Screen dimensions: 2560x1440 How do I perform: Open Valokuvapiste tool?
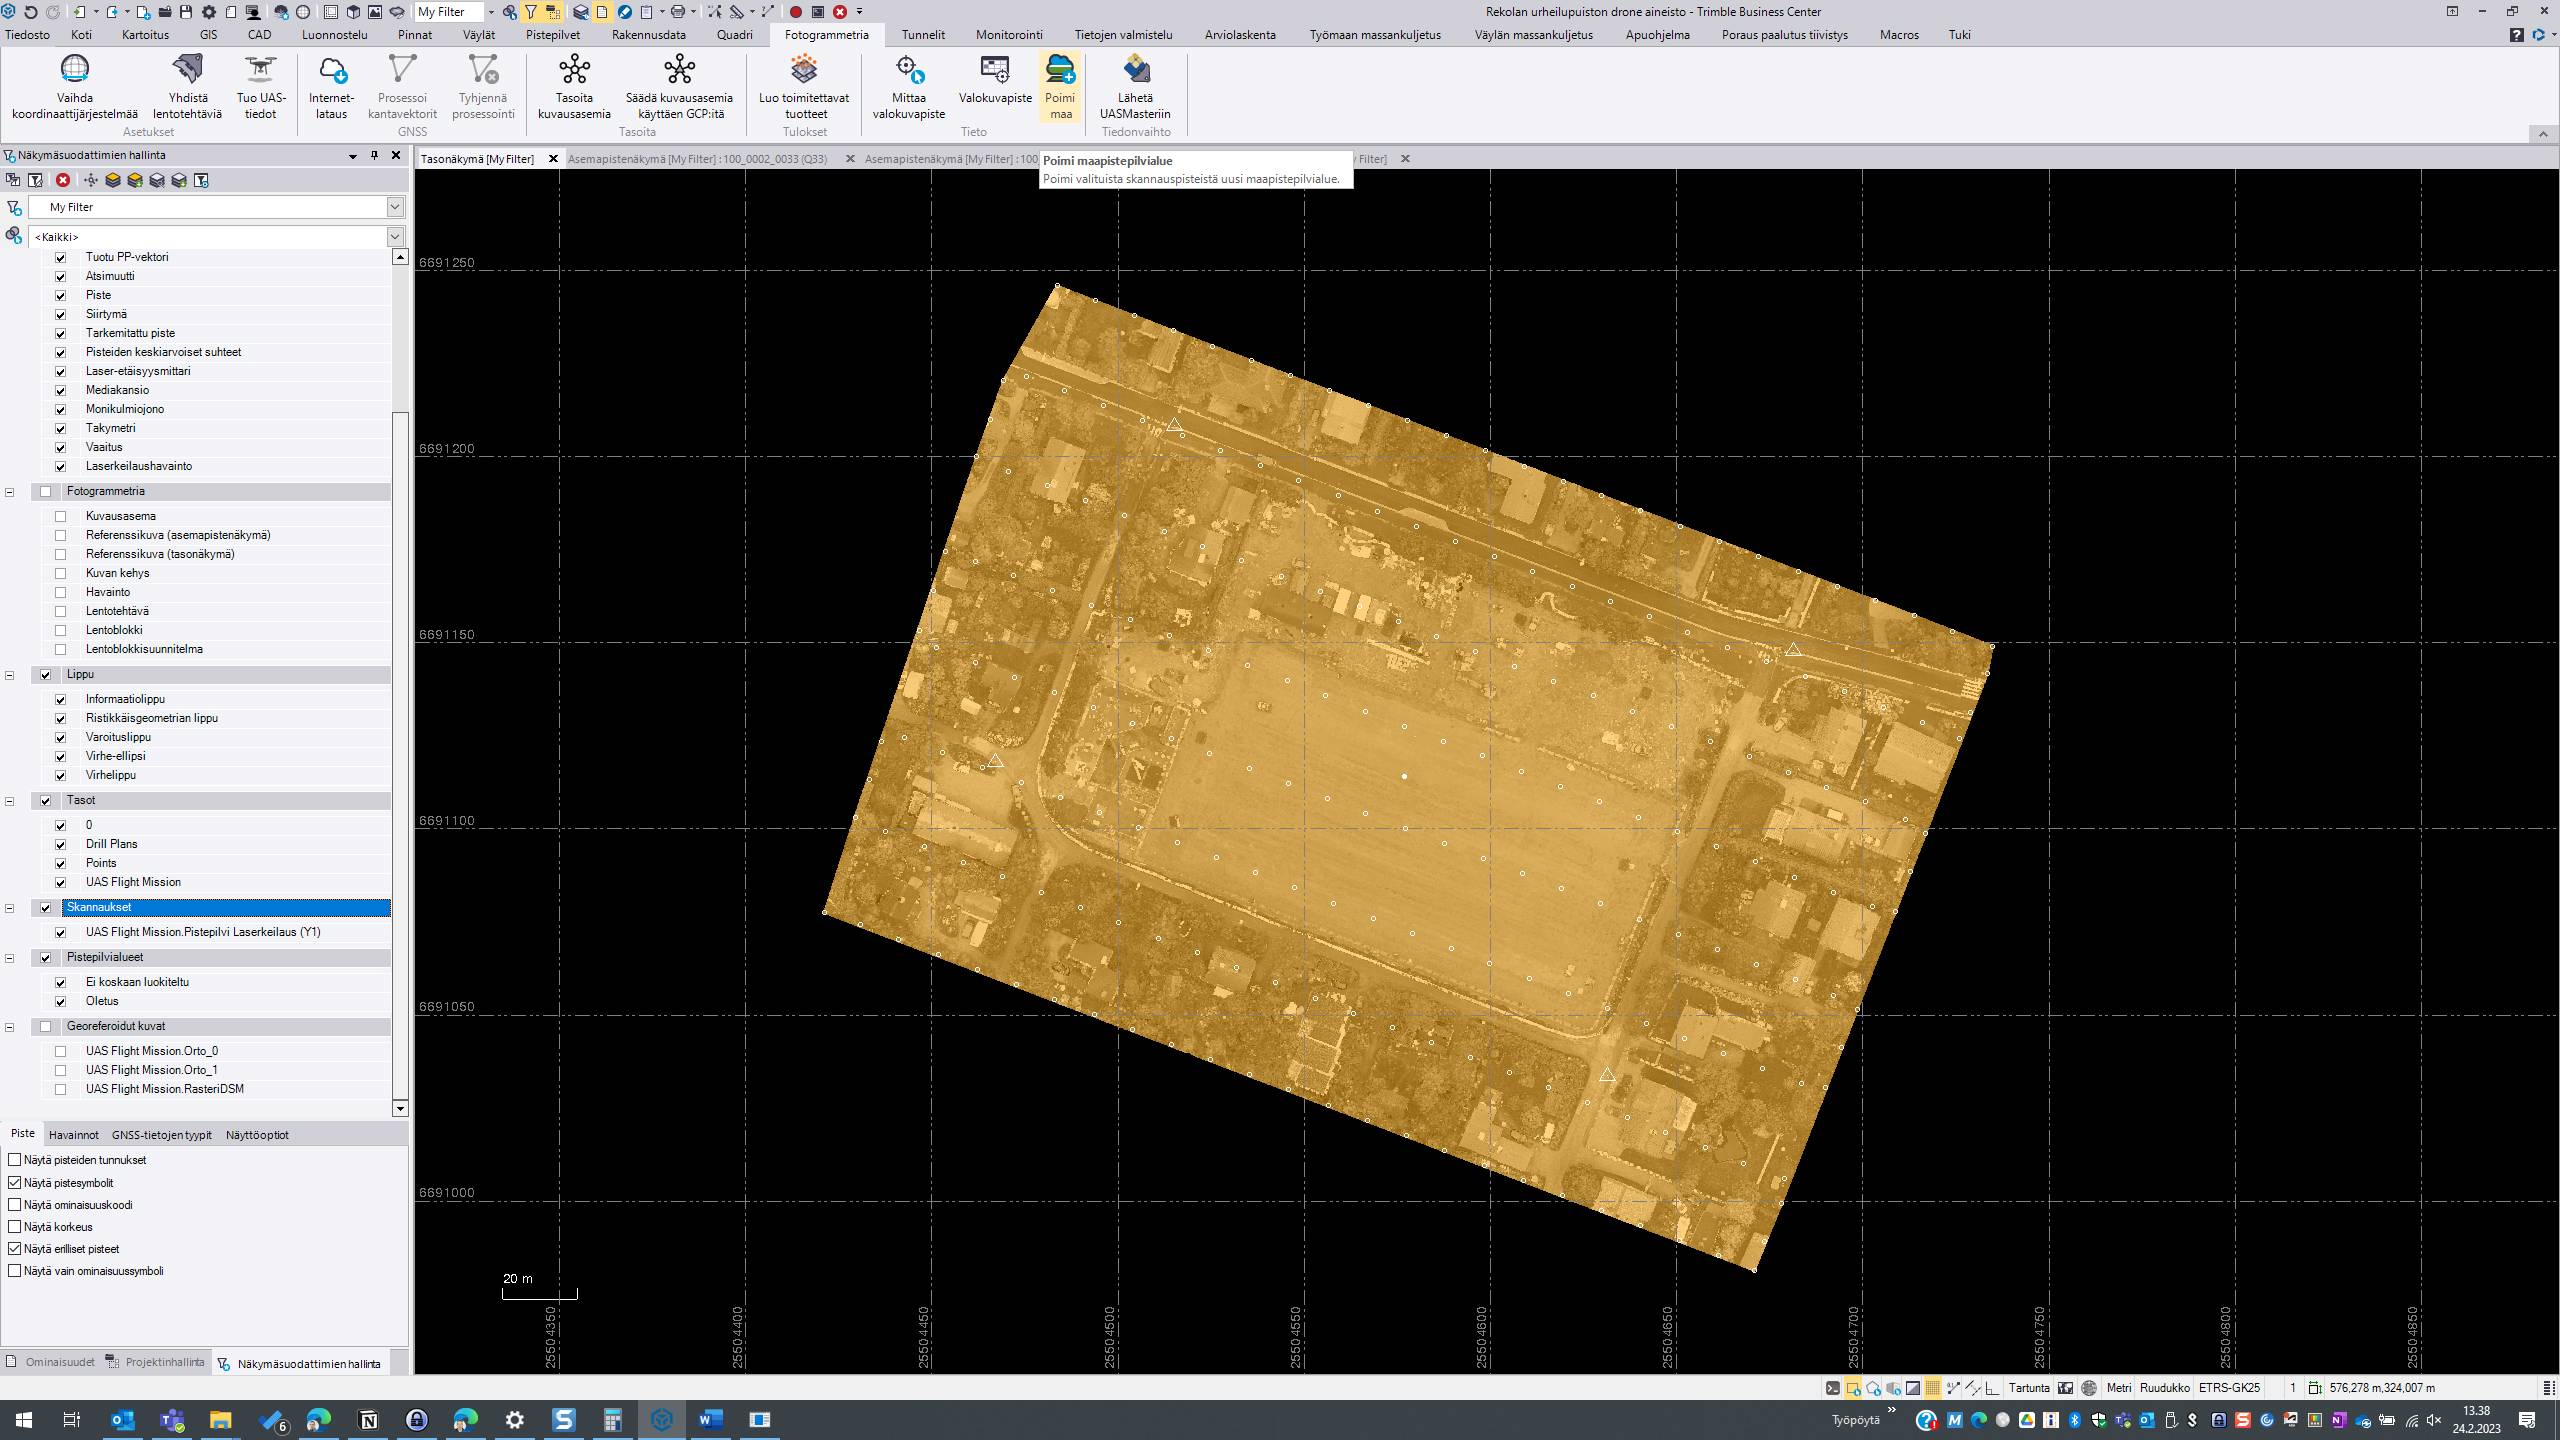click(995, 80)
